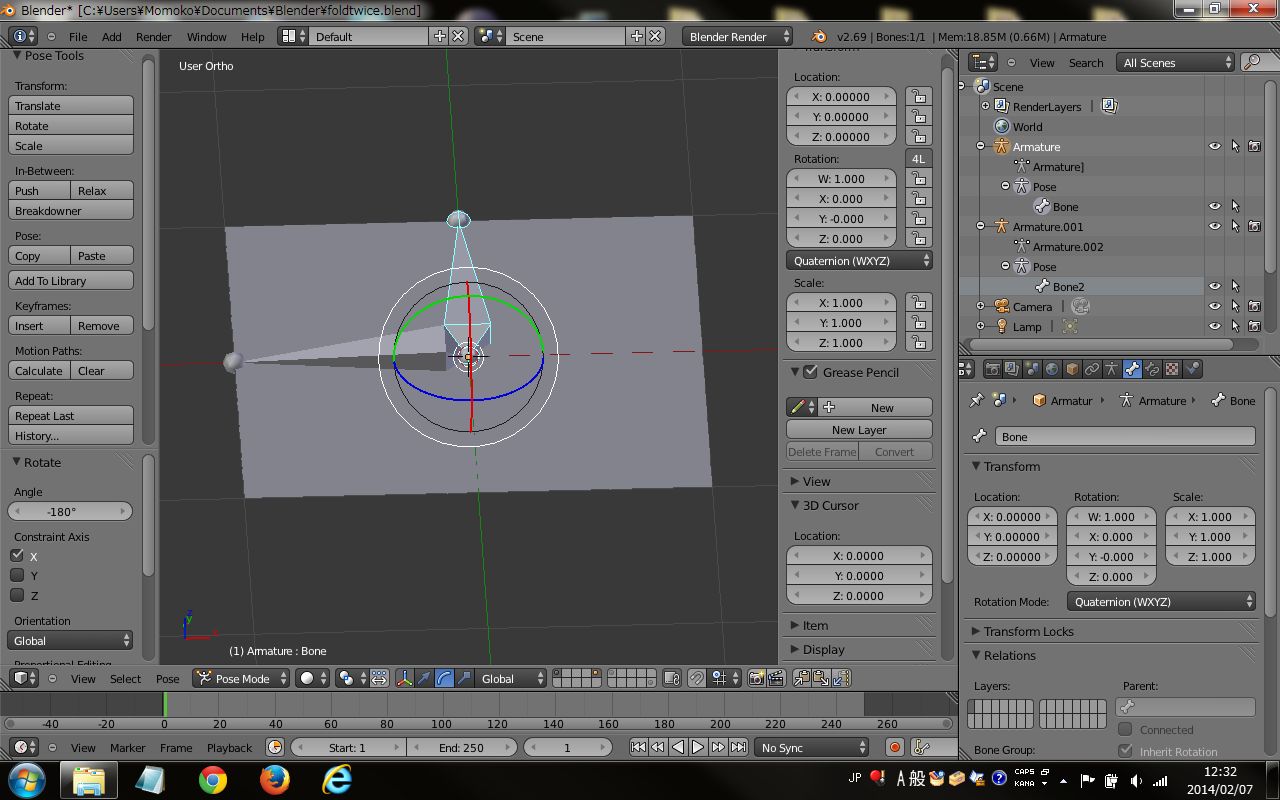Open the 3D view editor type selector
1280x800 pixels.
[24, 678]
